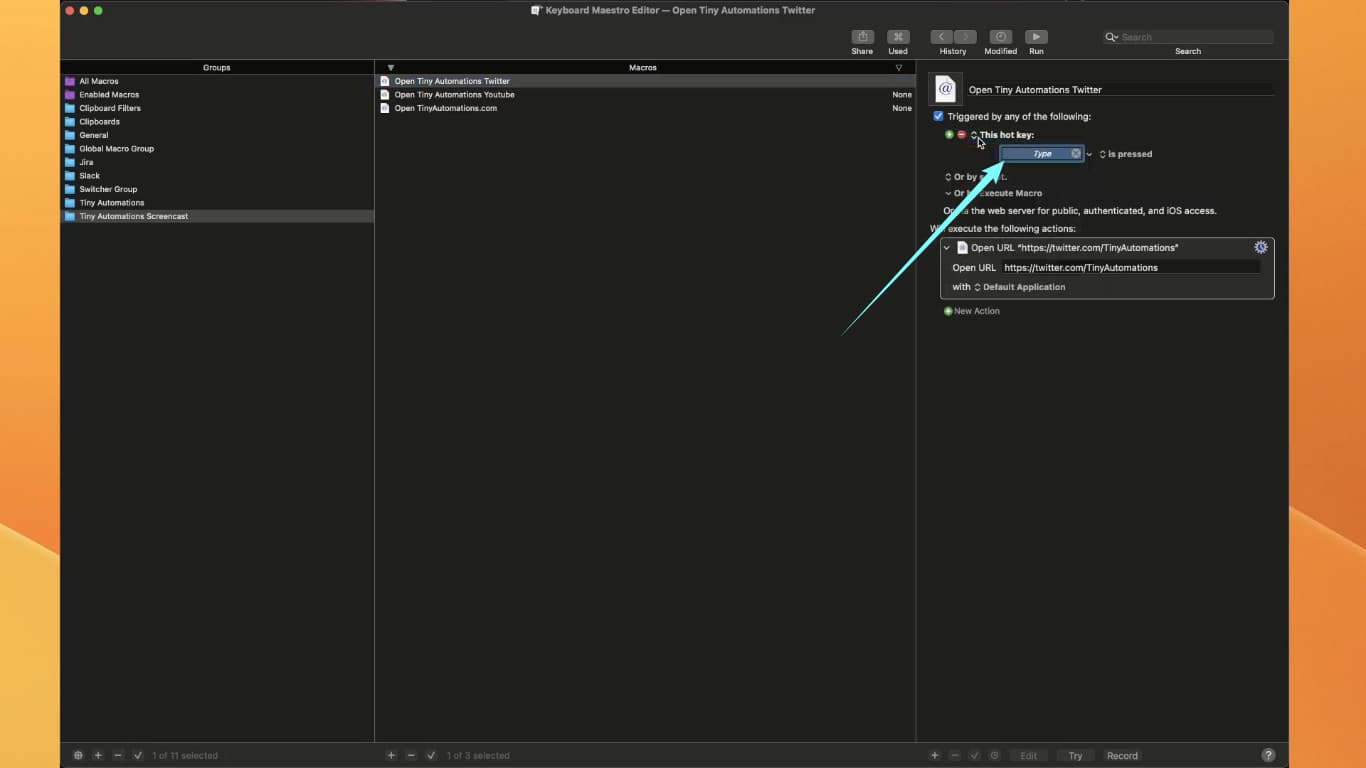Click the Used toolbar icon
Viewport: 1366px width, 768px height.
[x=898, y=37]
